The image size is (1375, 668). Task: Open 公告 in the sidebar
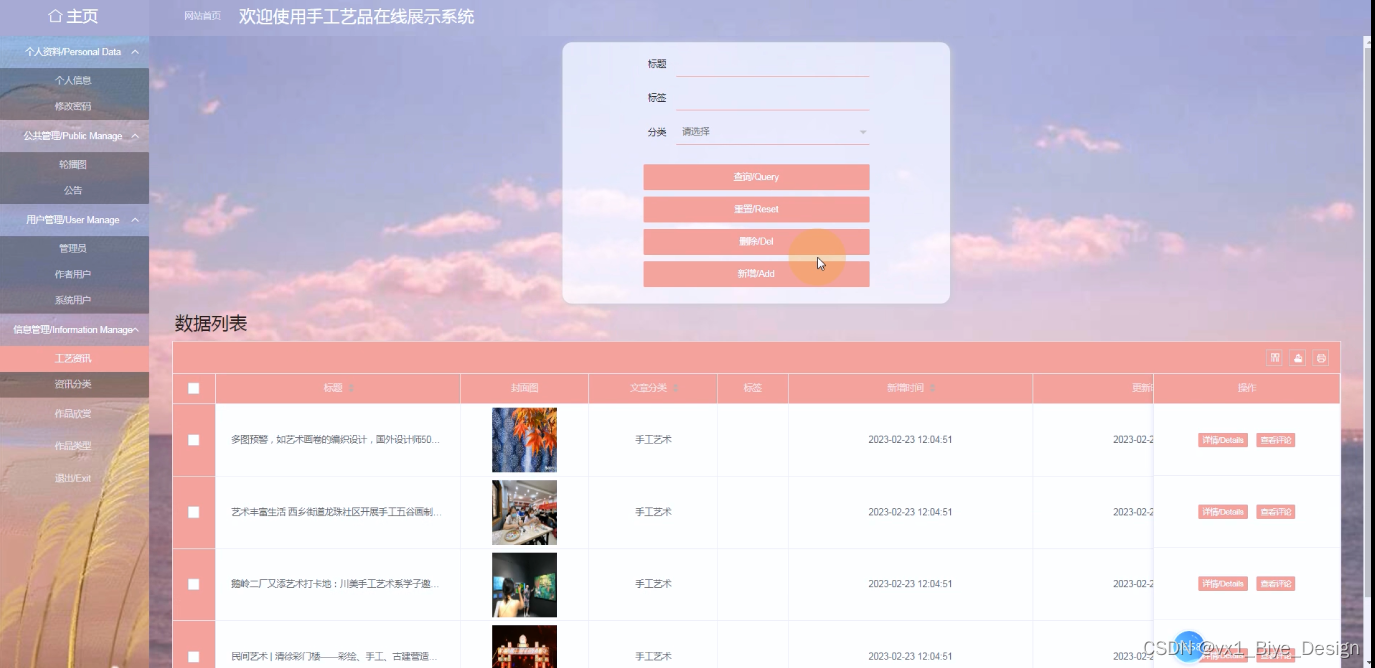74,190
